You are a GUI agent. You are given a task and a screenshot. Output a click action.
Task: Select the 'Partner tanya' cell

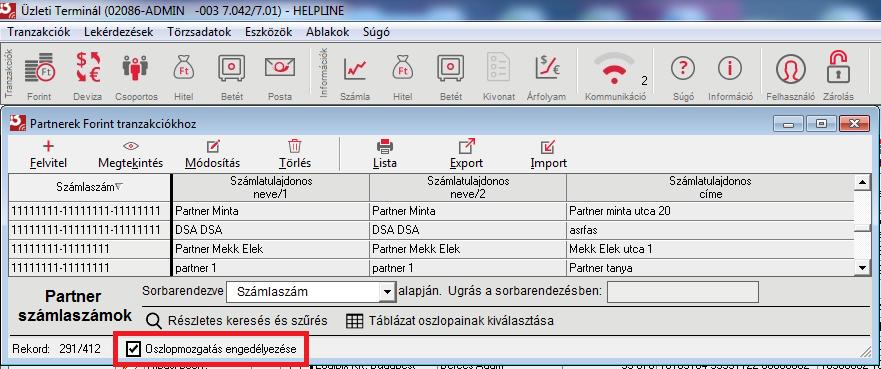pos(710,268)
